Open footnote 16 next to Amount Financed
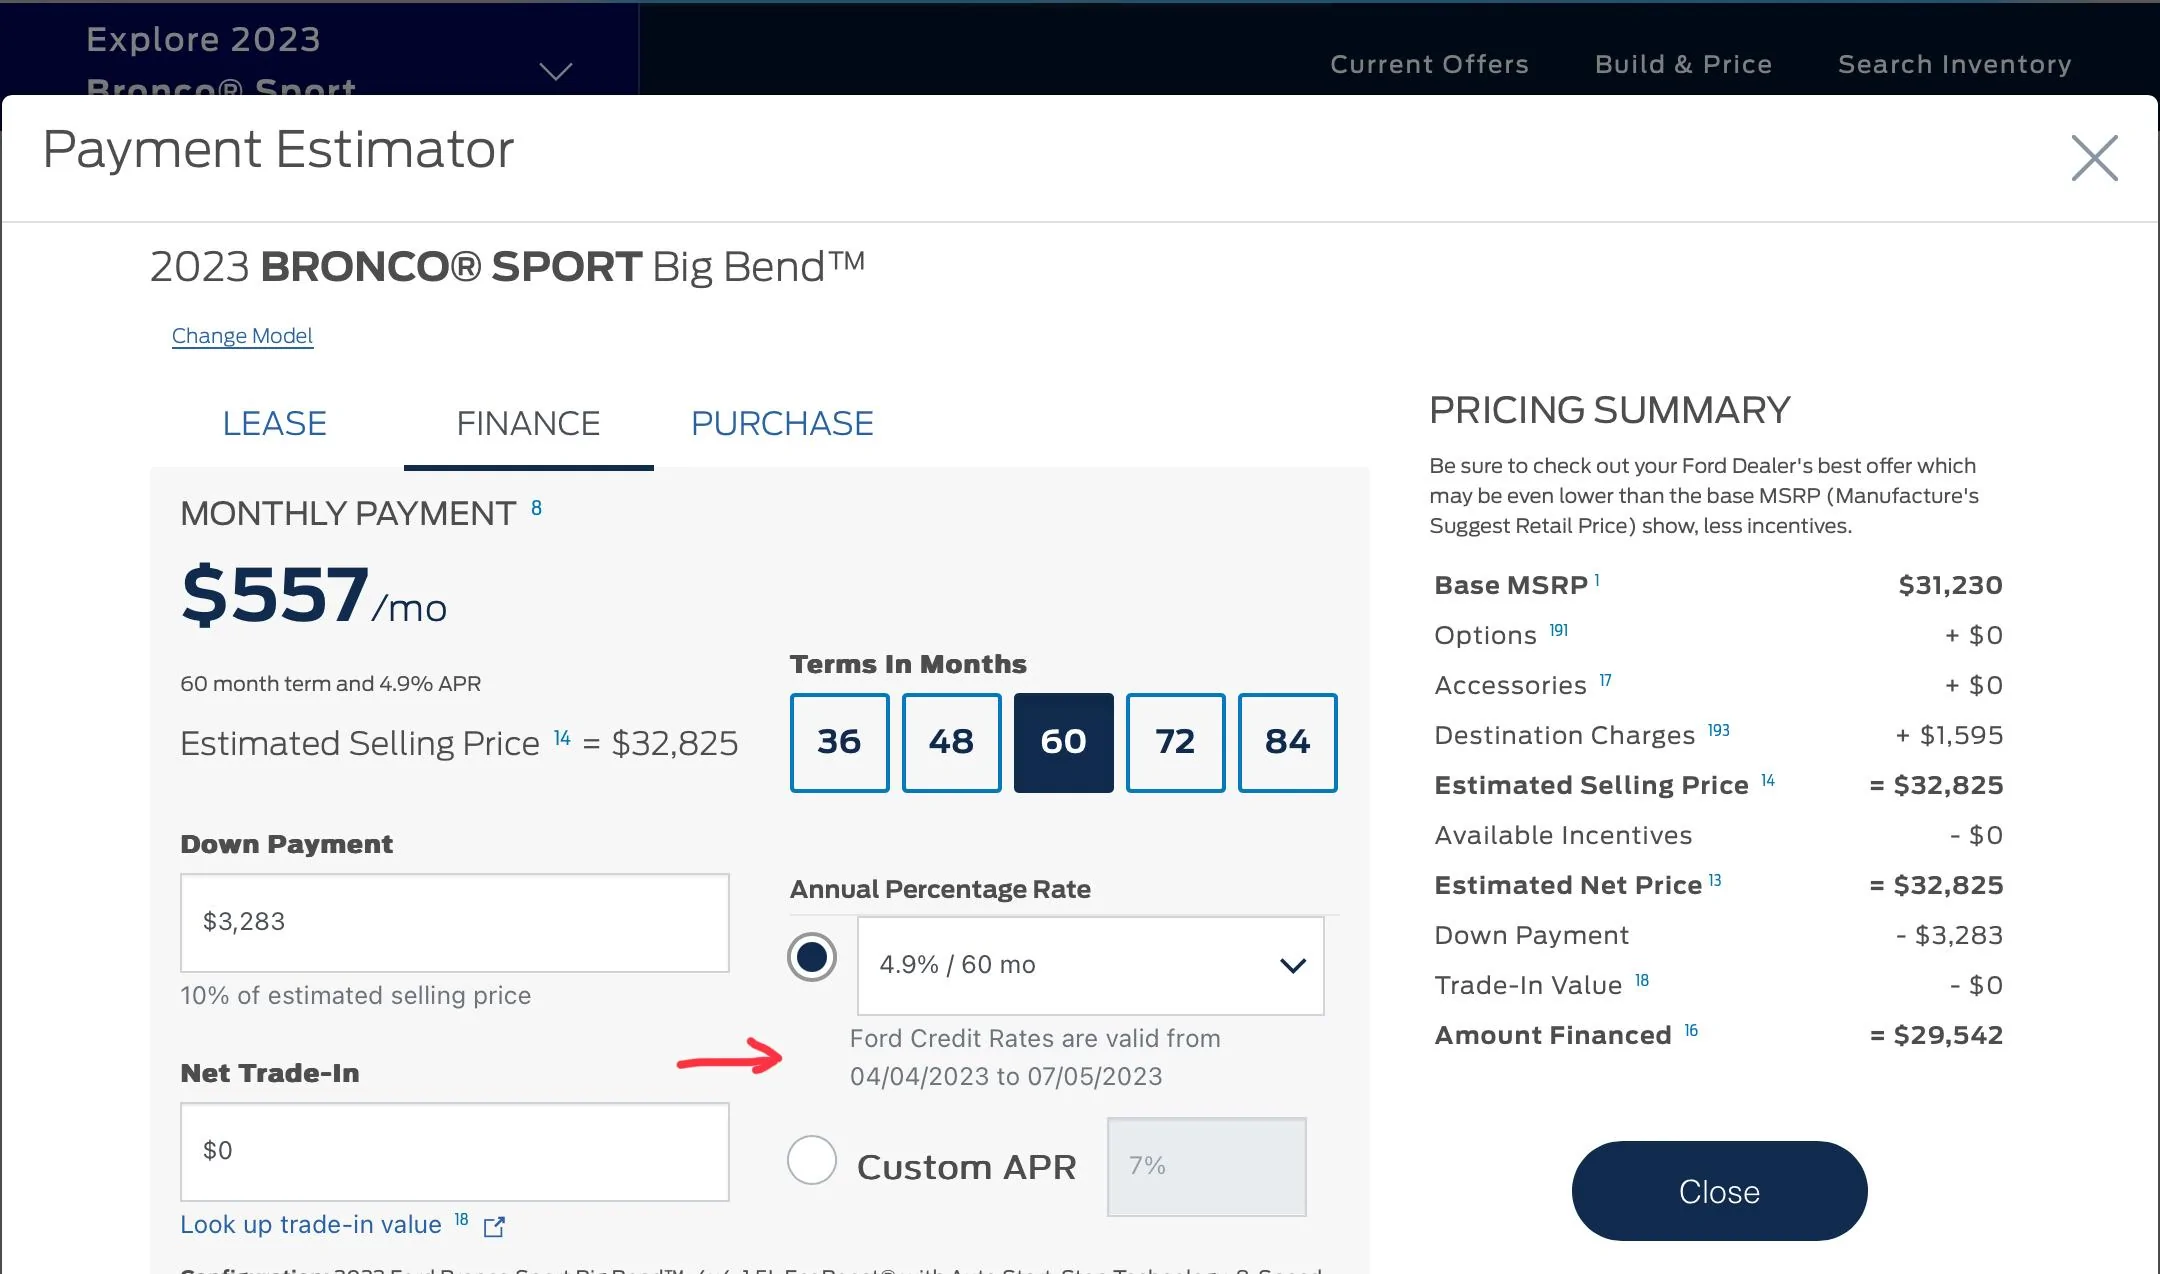The image size is (2160, 1274). (1691, 1030)
